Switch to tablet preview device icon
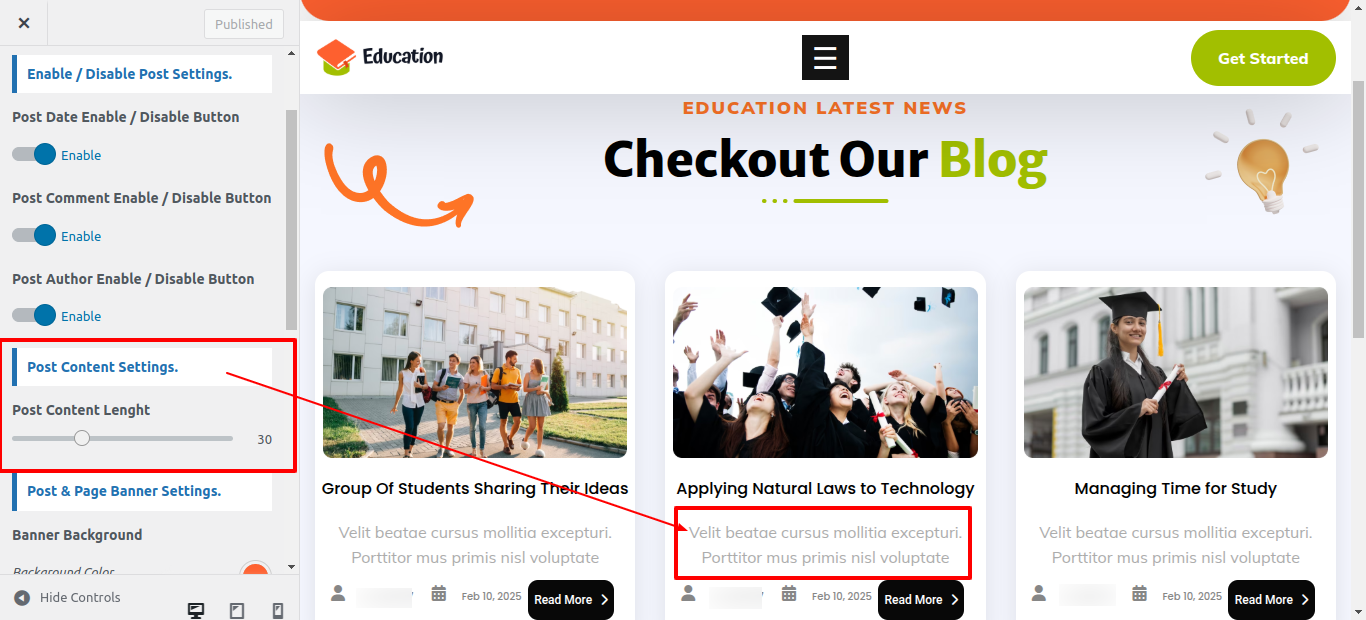This screenshot has height=620, width=1366. click(237, 611)
